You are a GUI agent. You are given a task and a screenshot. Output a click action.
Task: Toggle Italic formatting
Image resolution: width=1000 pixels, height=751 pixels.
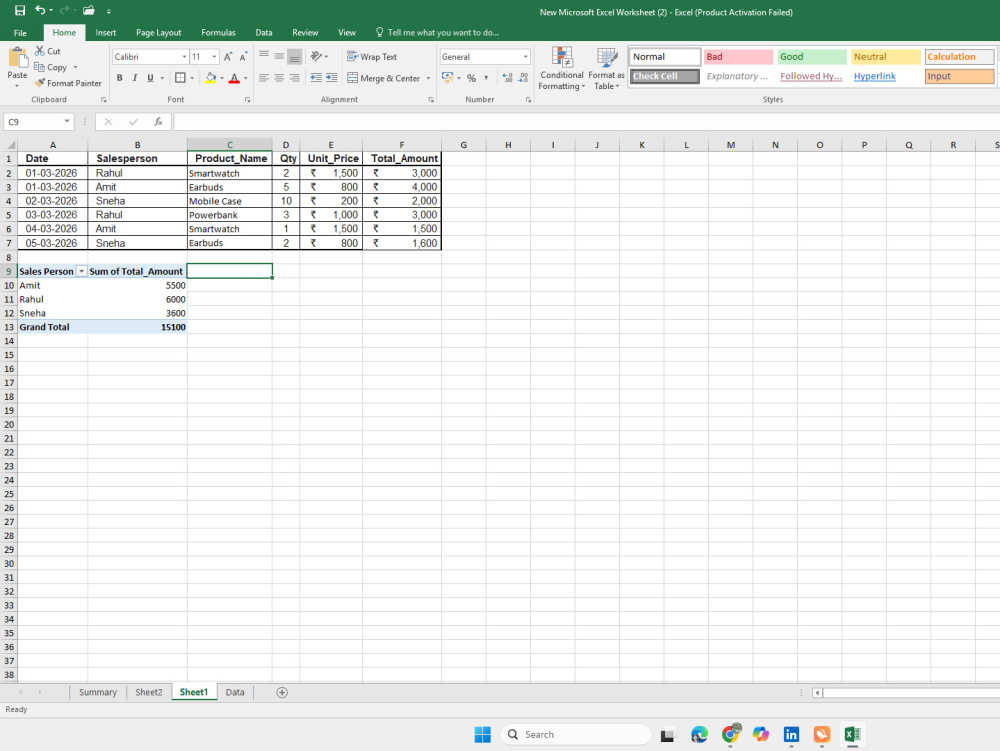click(135, 78)
